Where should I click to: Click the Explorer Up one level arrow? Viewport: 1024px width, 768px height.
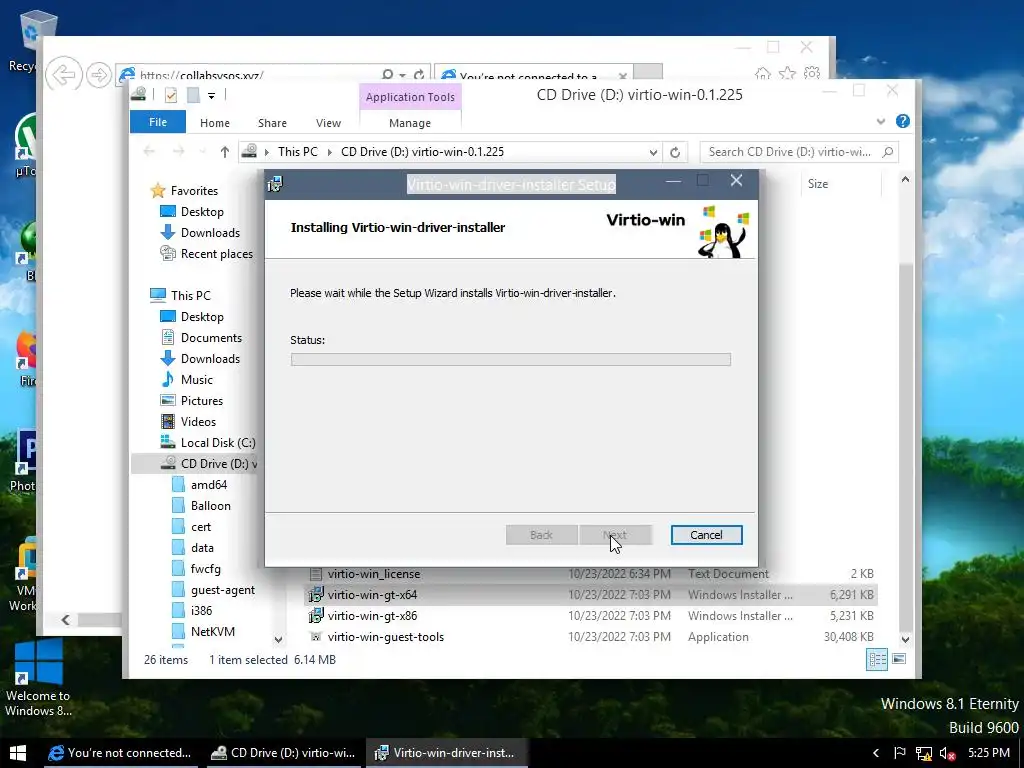pos(225,152)
